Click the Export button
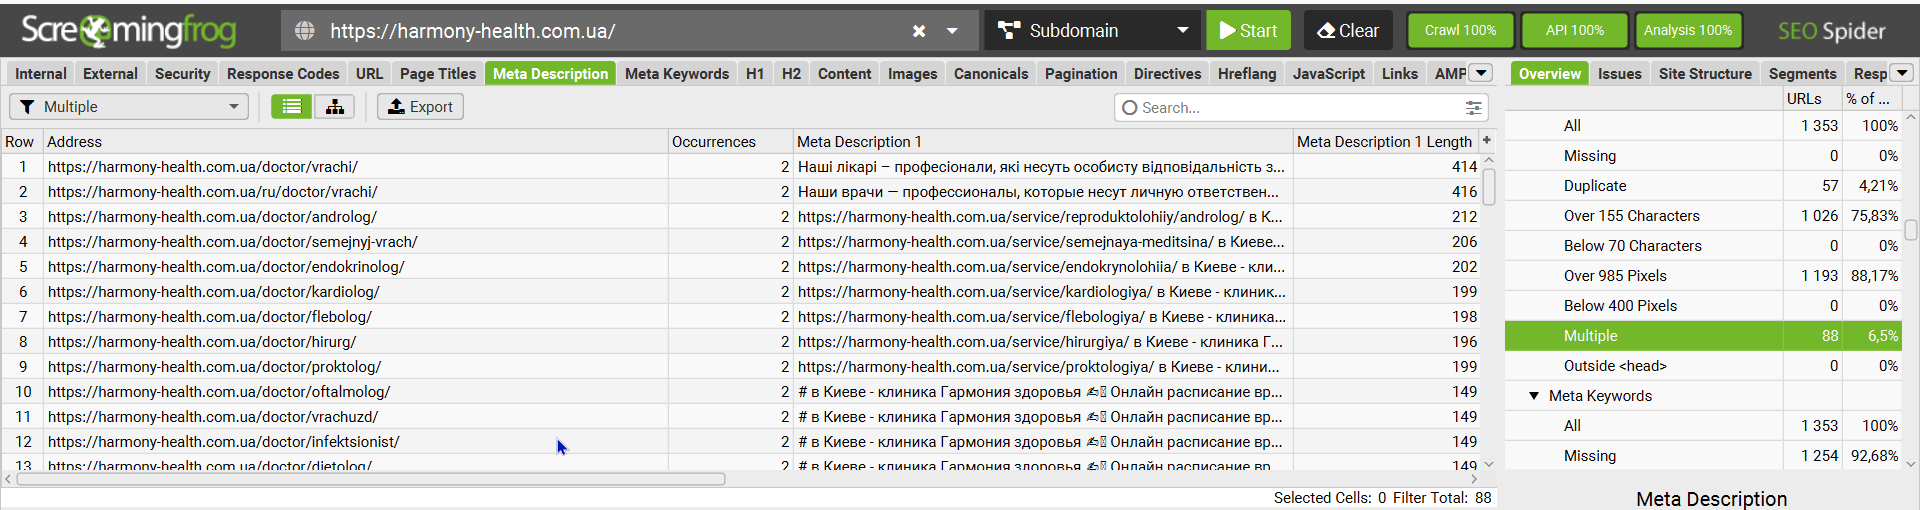Viewport: 1920px width, 510px height. 420,106
